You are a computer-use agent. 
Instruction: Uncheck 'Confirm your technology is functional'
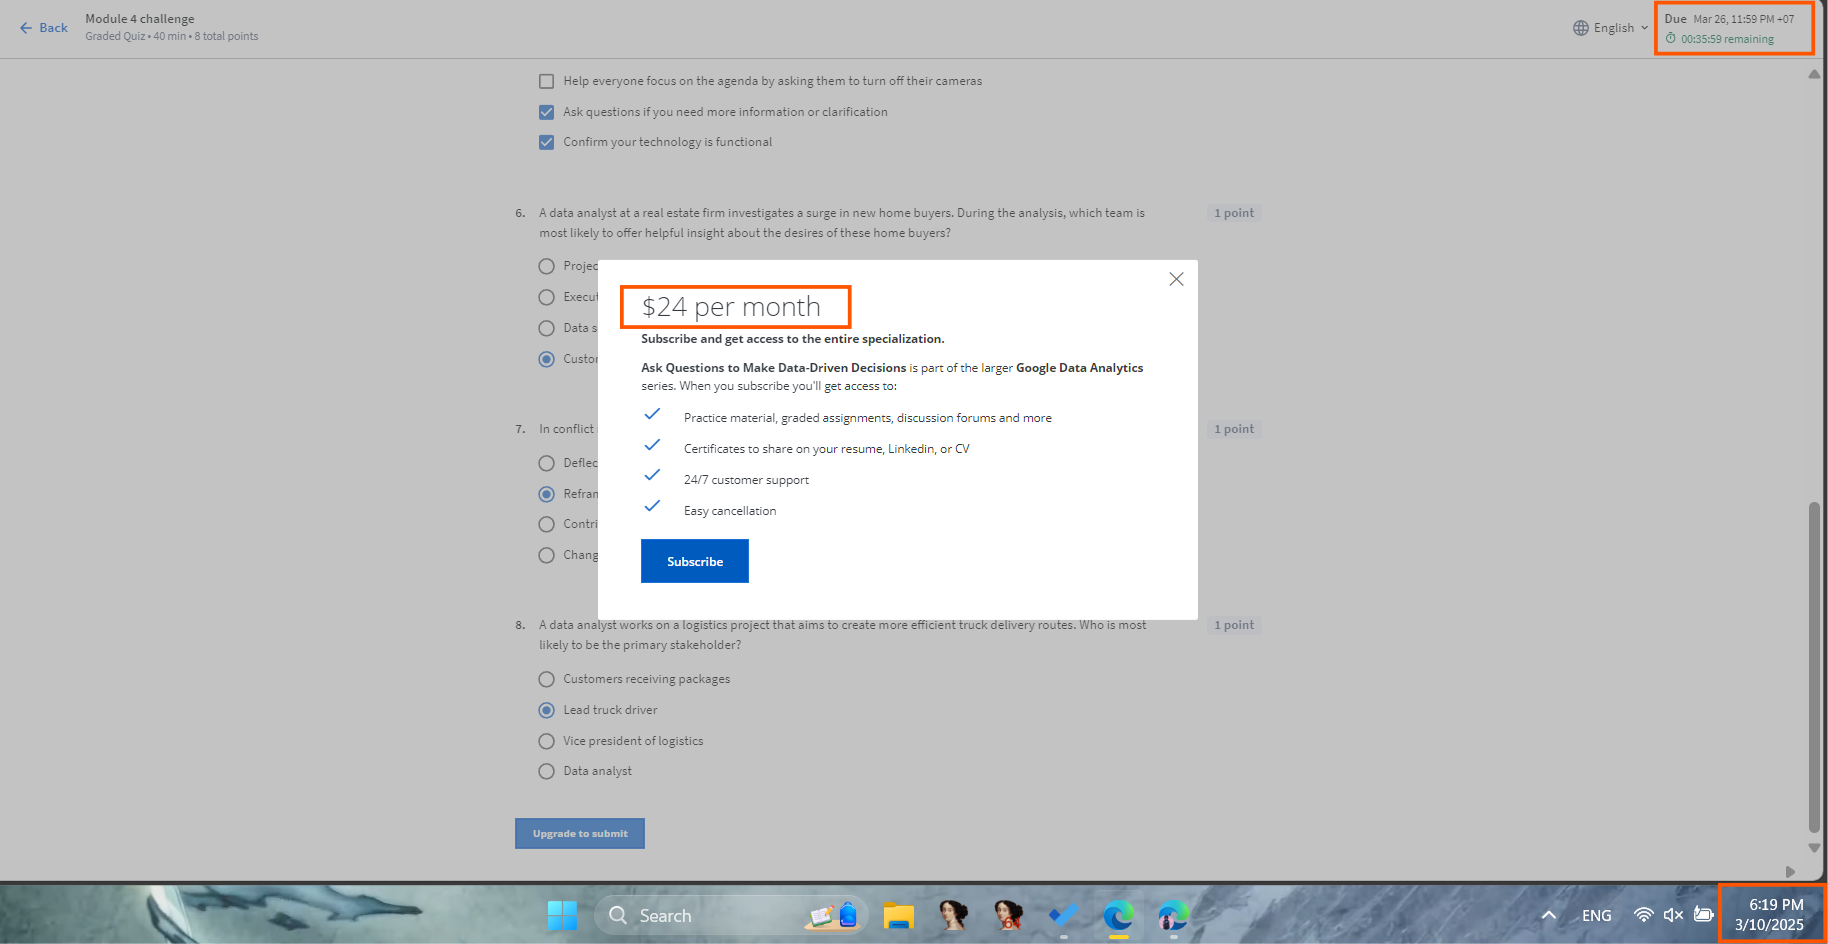tap(547, 142)
